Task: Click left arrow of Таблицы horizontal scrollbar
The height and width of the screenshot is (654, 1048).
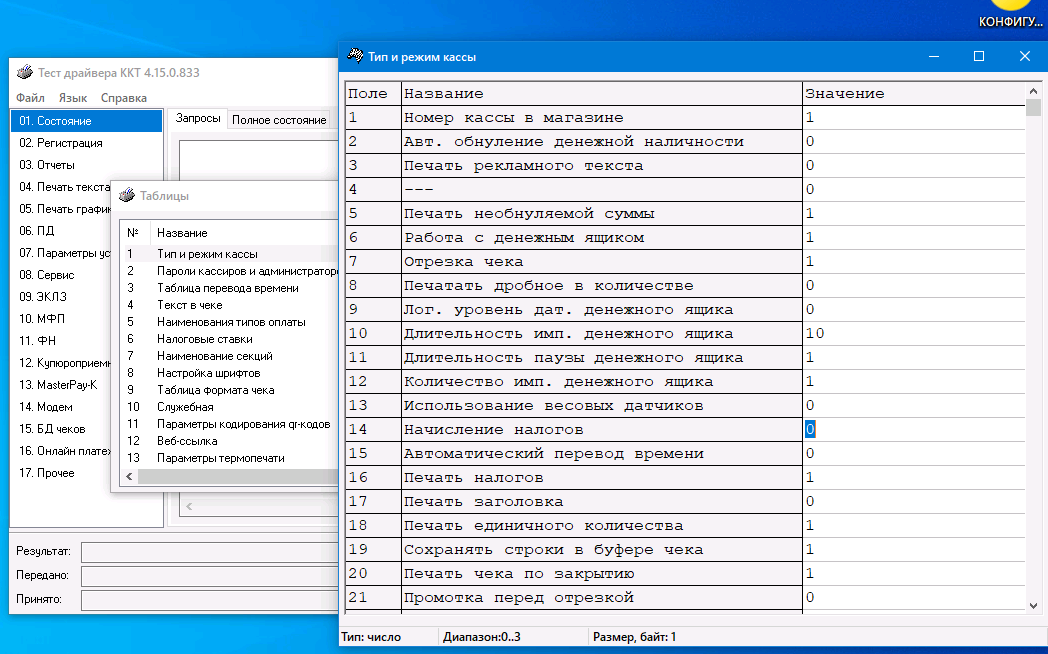Action: pos(129,476)
